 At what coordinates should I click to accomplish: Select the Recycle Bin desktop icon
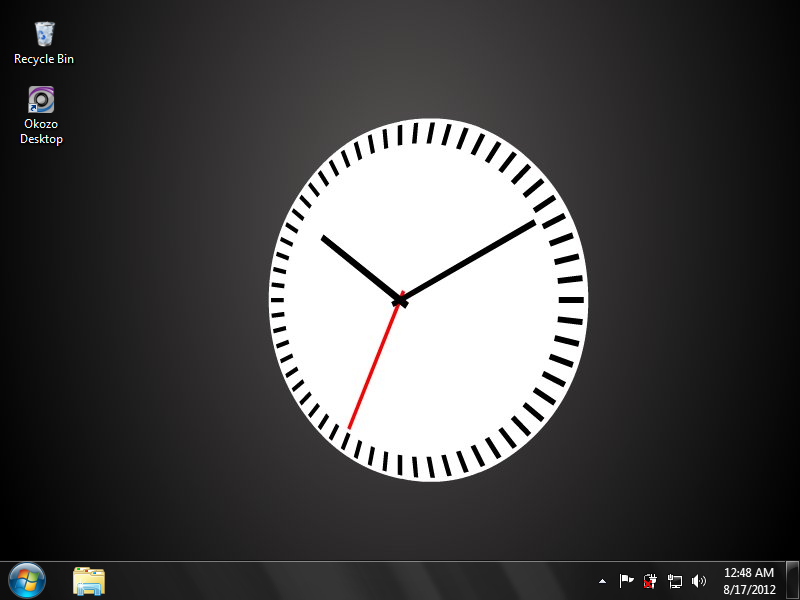44,34
